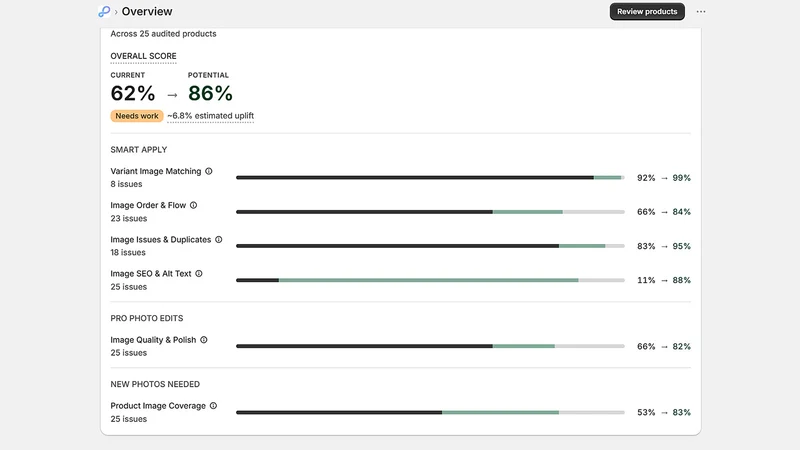800x450 pixels.
Task: Open the three-dot more actions menu
Action: tap(701, 11)
